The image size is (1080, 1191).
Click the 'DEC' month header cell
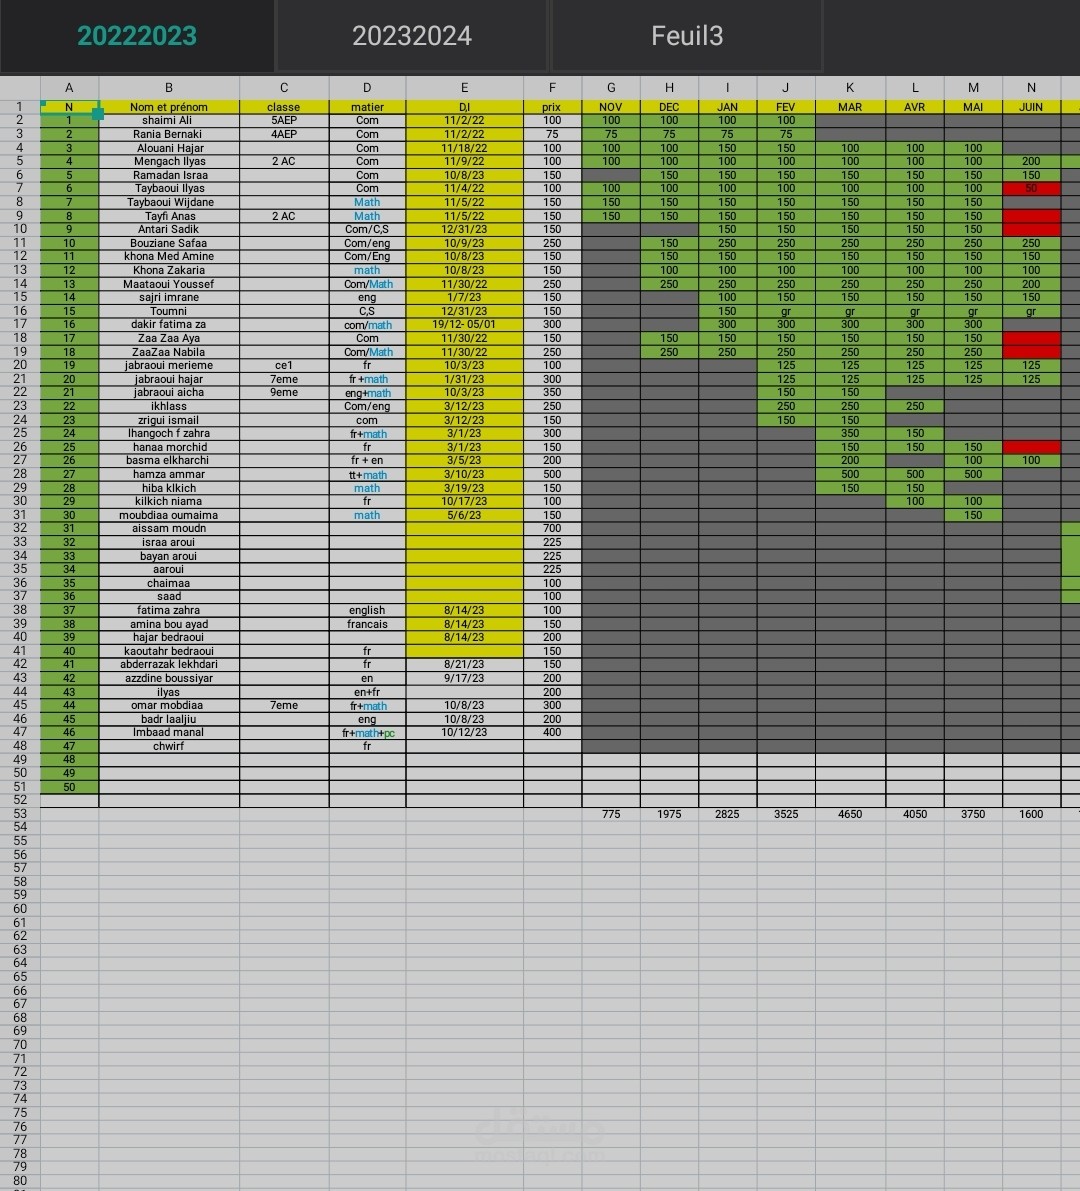(669, 107)
